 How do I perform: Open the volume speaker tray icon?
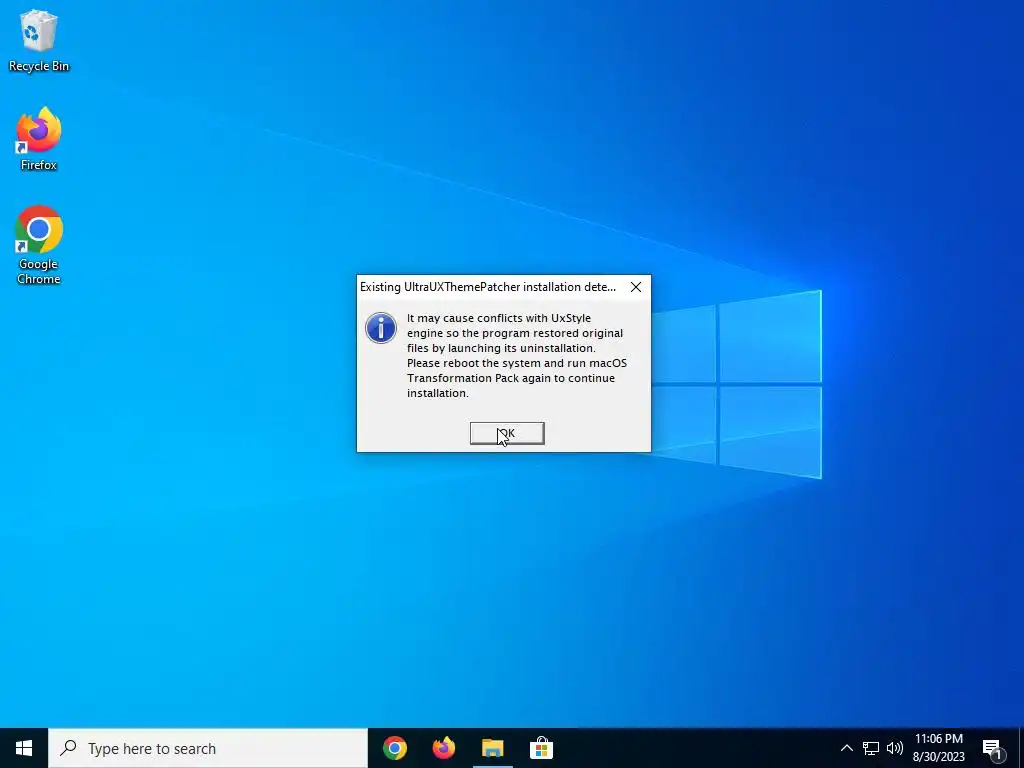pyautogui.click(x=895, y=748)
